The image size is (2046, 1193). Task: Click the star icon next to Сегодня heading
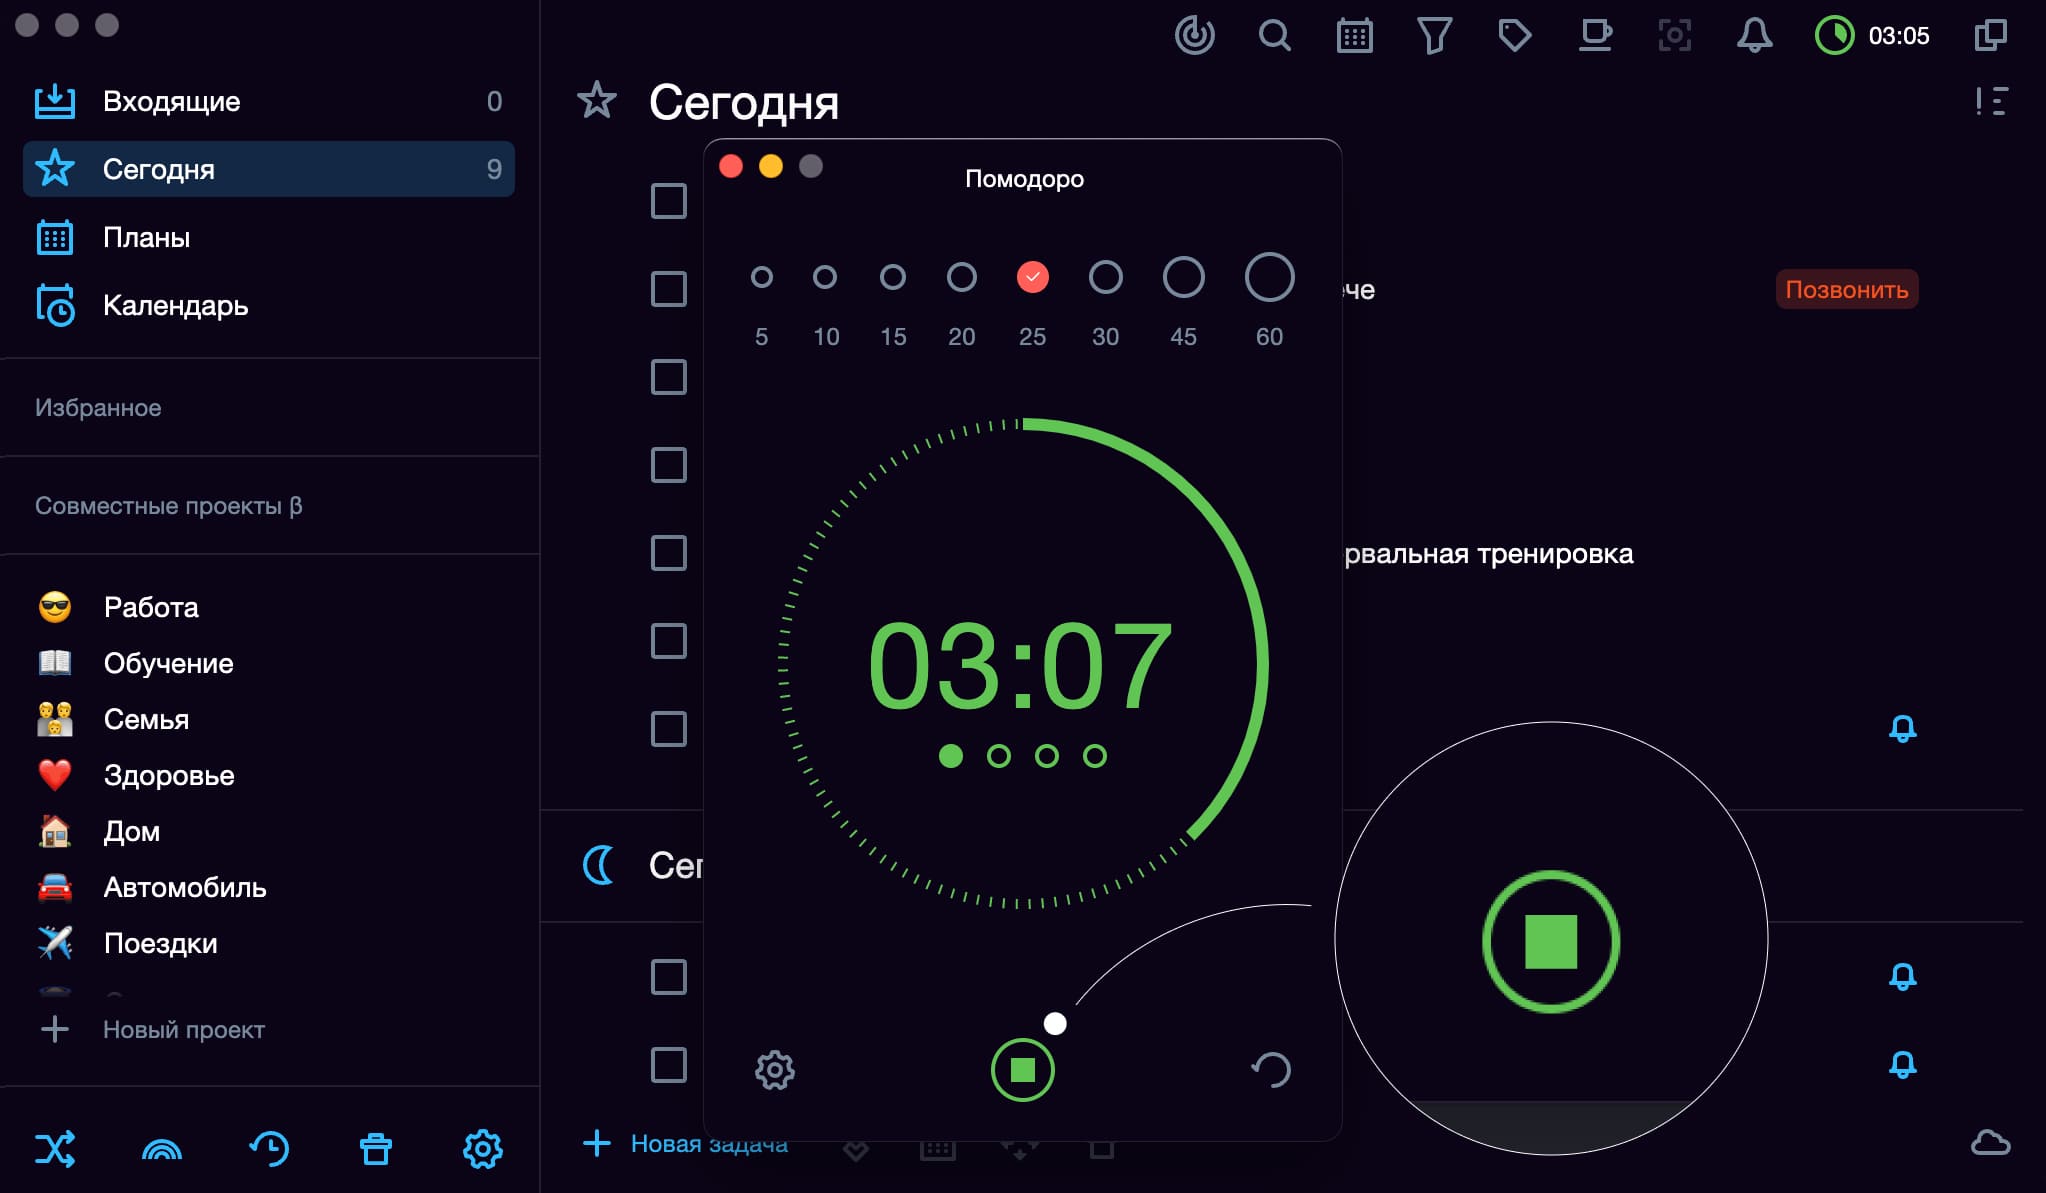[597, 100]
